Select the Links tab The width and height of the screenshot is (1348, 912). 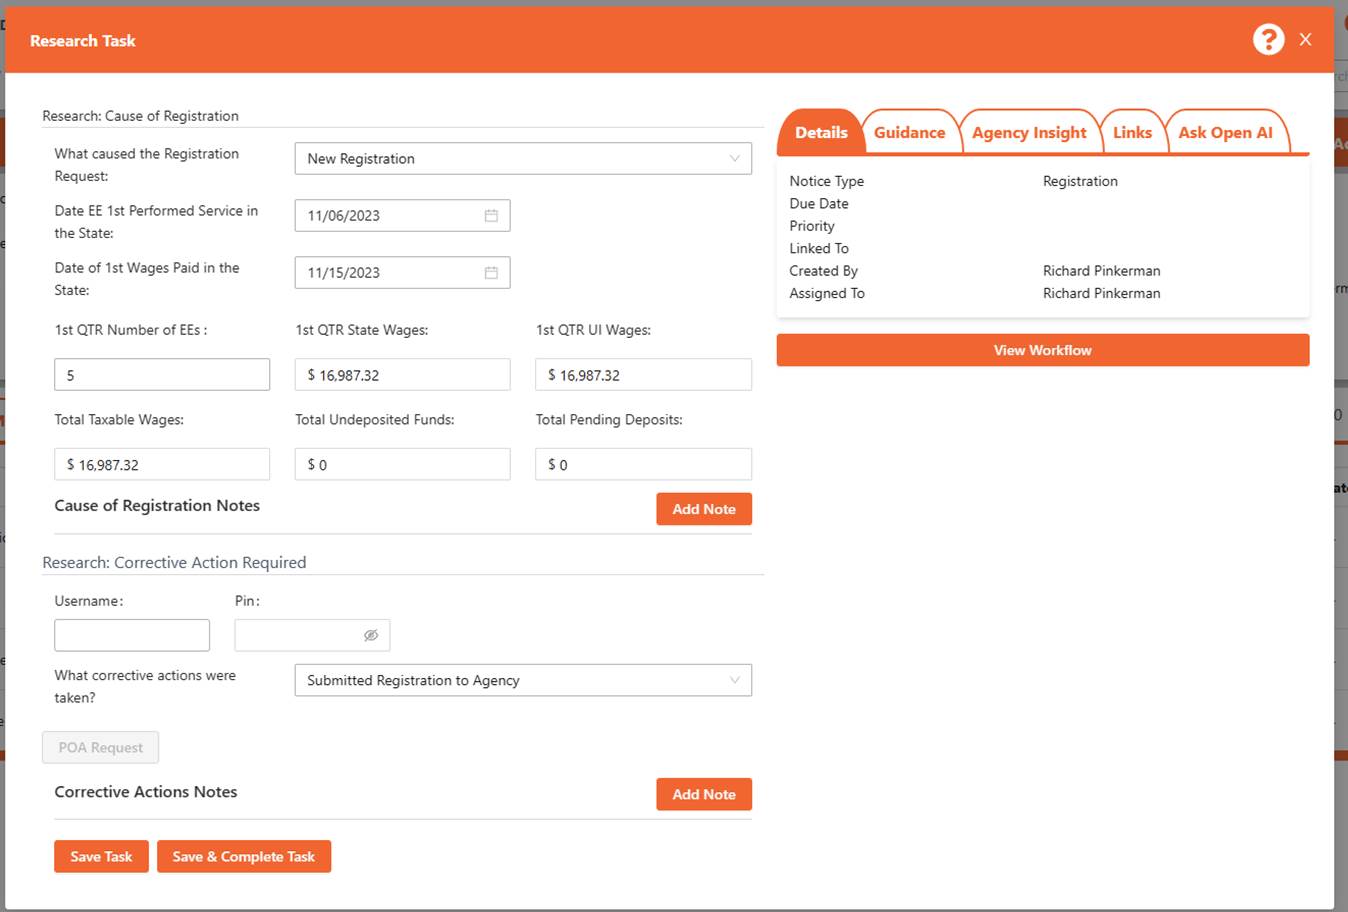coord(1133,132)
